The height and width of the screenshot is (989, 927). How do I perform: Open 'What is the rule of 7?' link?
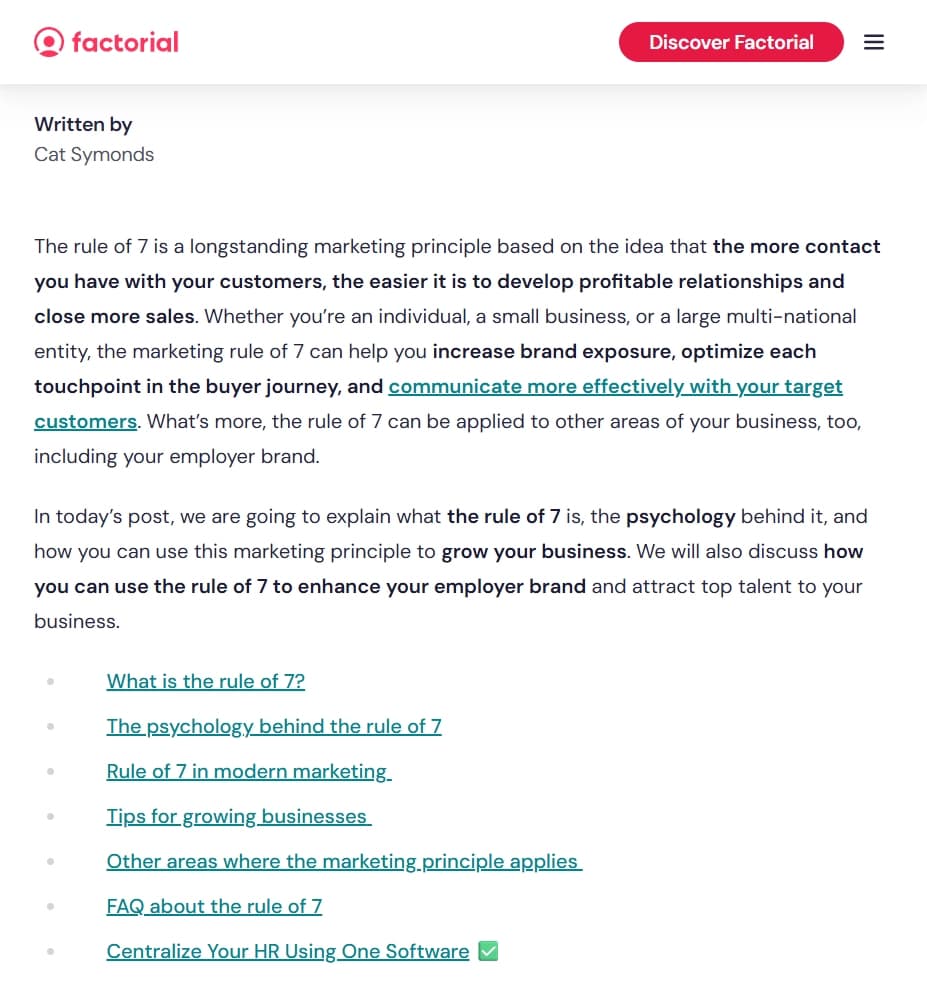pos(205,681)
